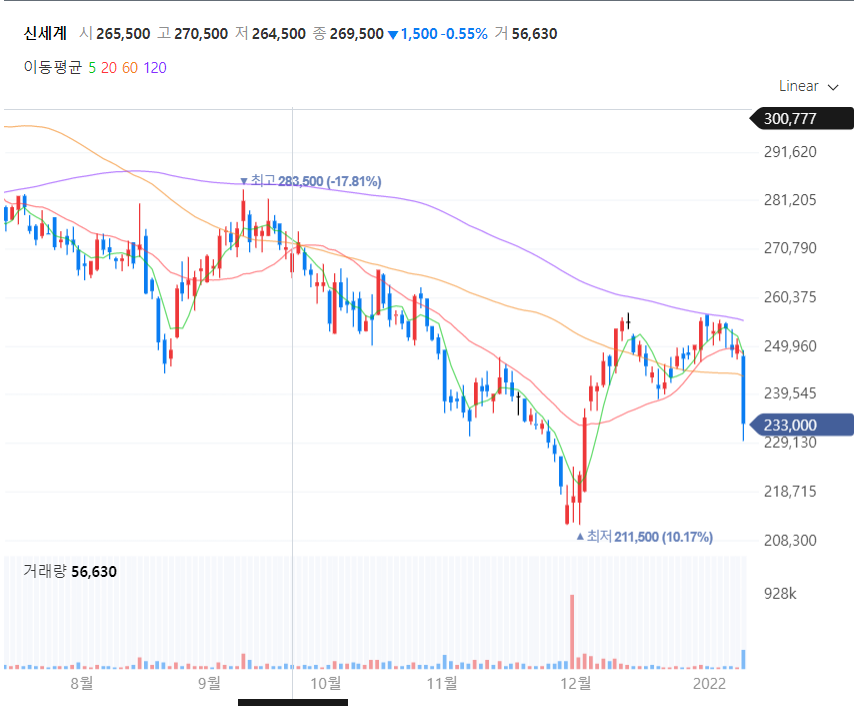Click the tallest red volume bar

click(x=573, y=631)
